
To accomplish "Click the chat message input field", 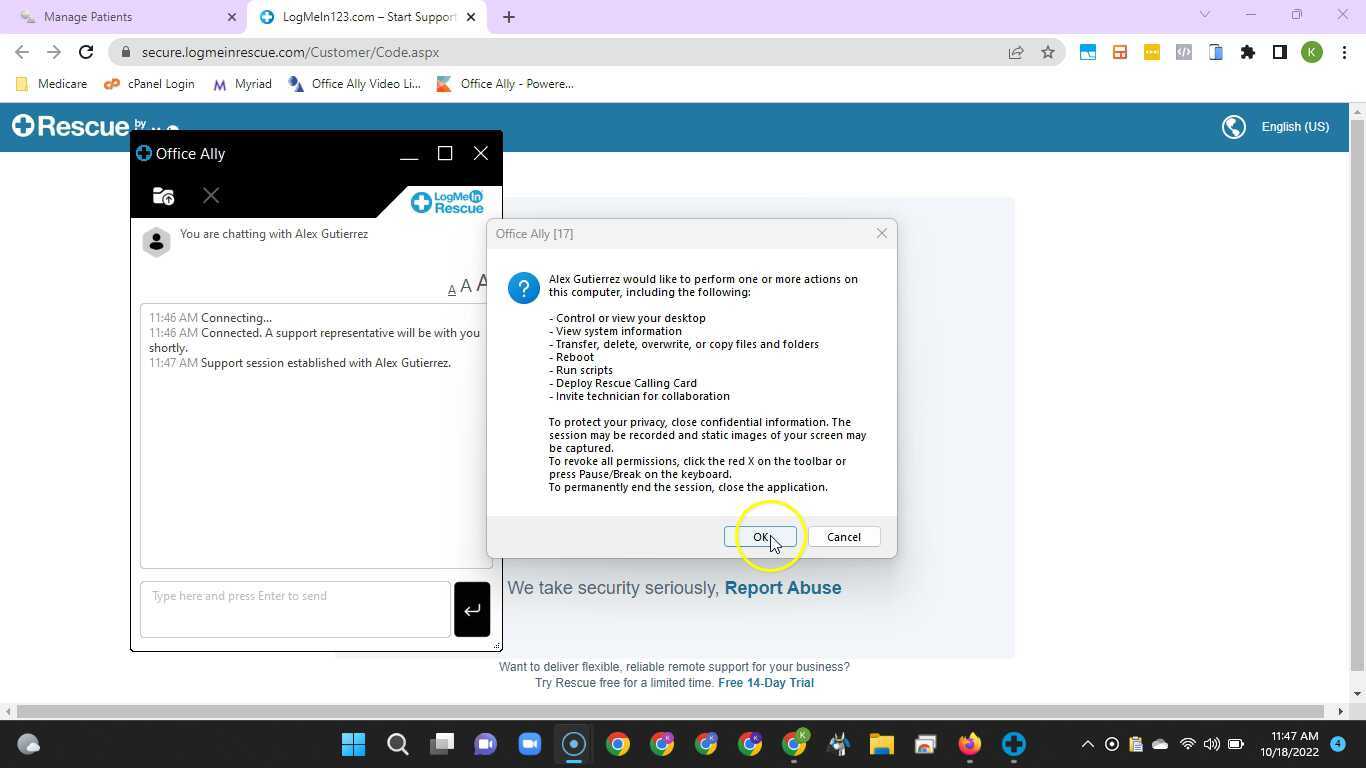I will [295, 609].
